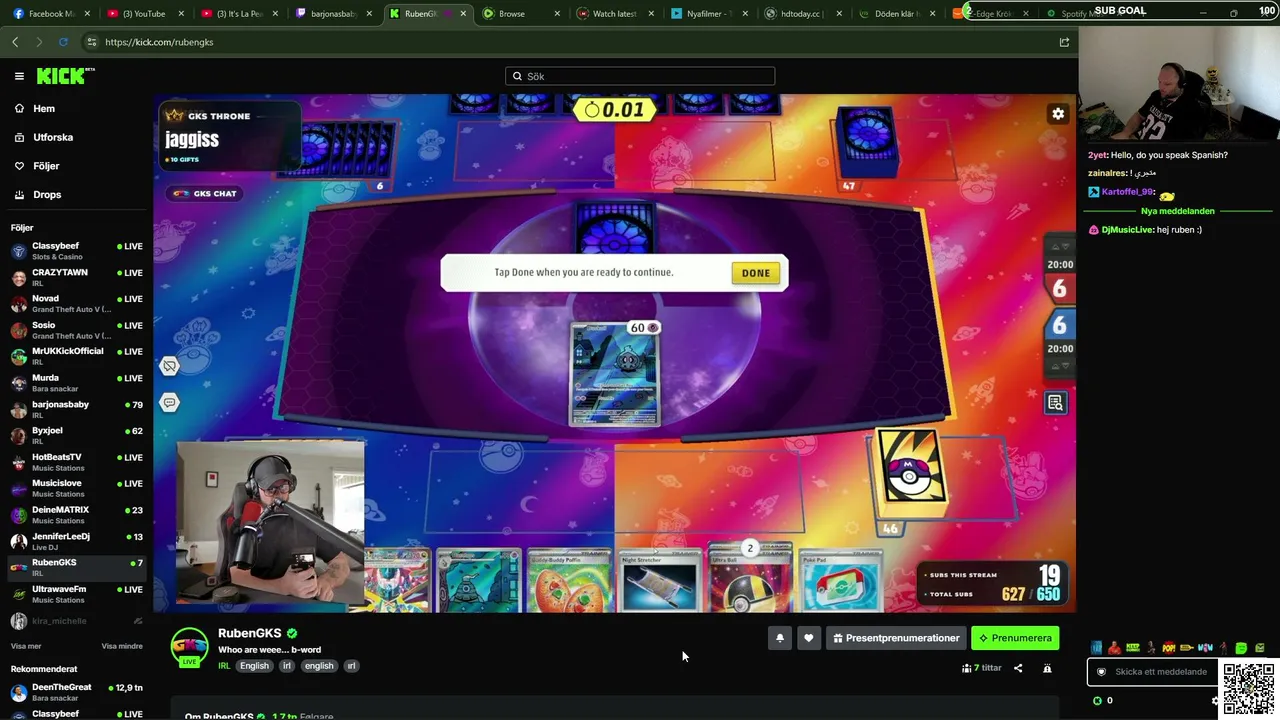This screenshot has height=720, width=1280.
Task: Reload the page with the refresh icon
Action: (x=63, y=42)
